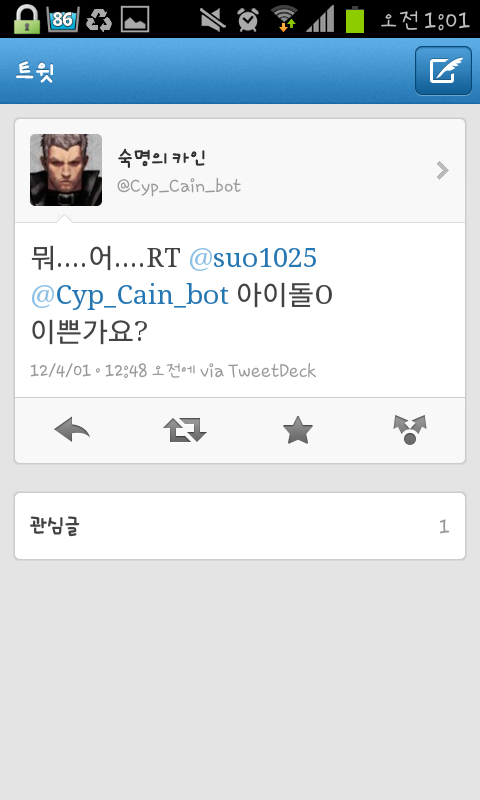Tap the recycle sync icon in status bar
Screen dimensions: 480x800
[x=99, y=19]
